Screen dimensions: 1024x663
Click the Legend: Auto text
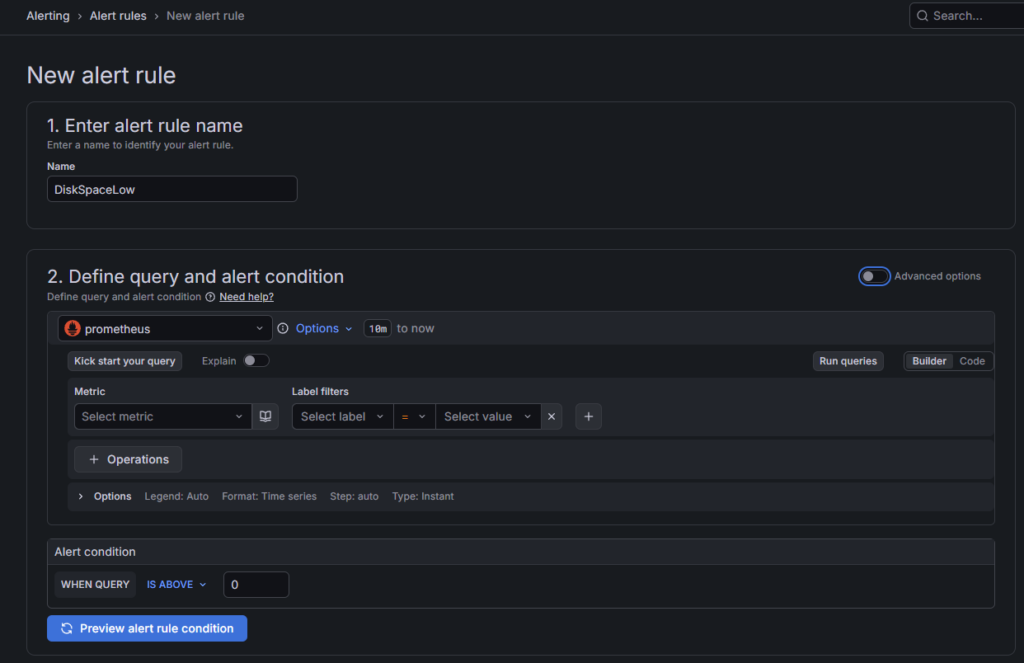[x=176, y=496]
